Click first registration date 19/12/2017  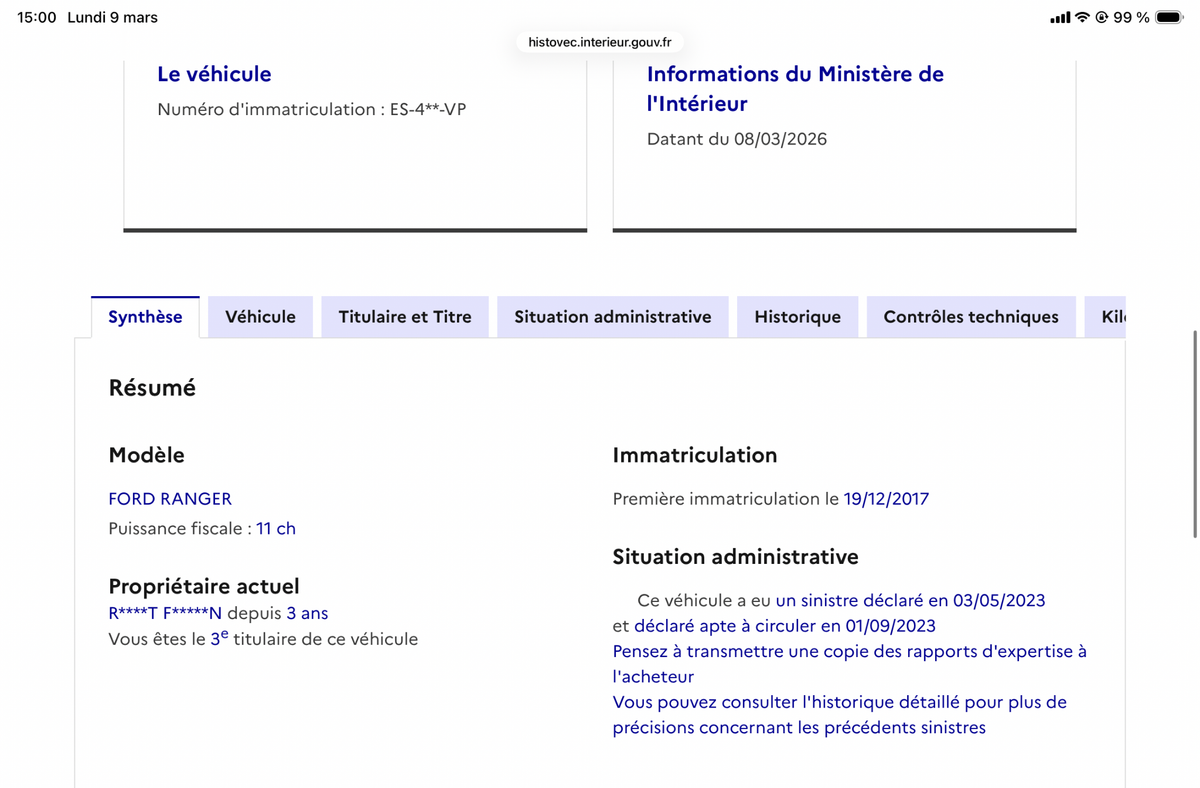click(886, 499)
